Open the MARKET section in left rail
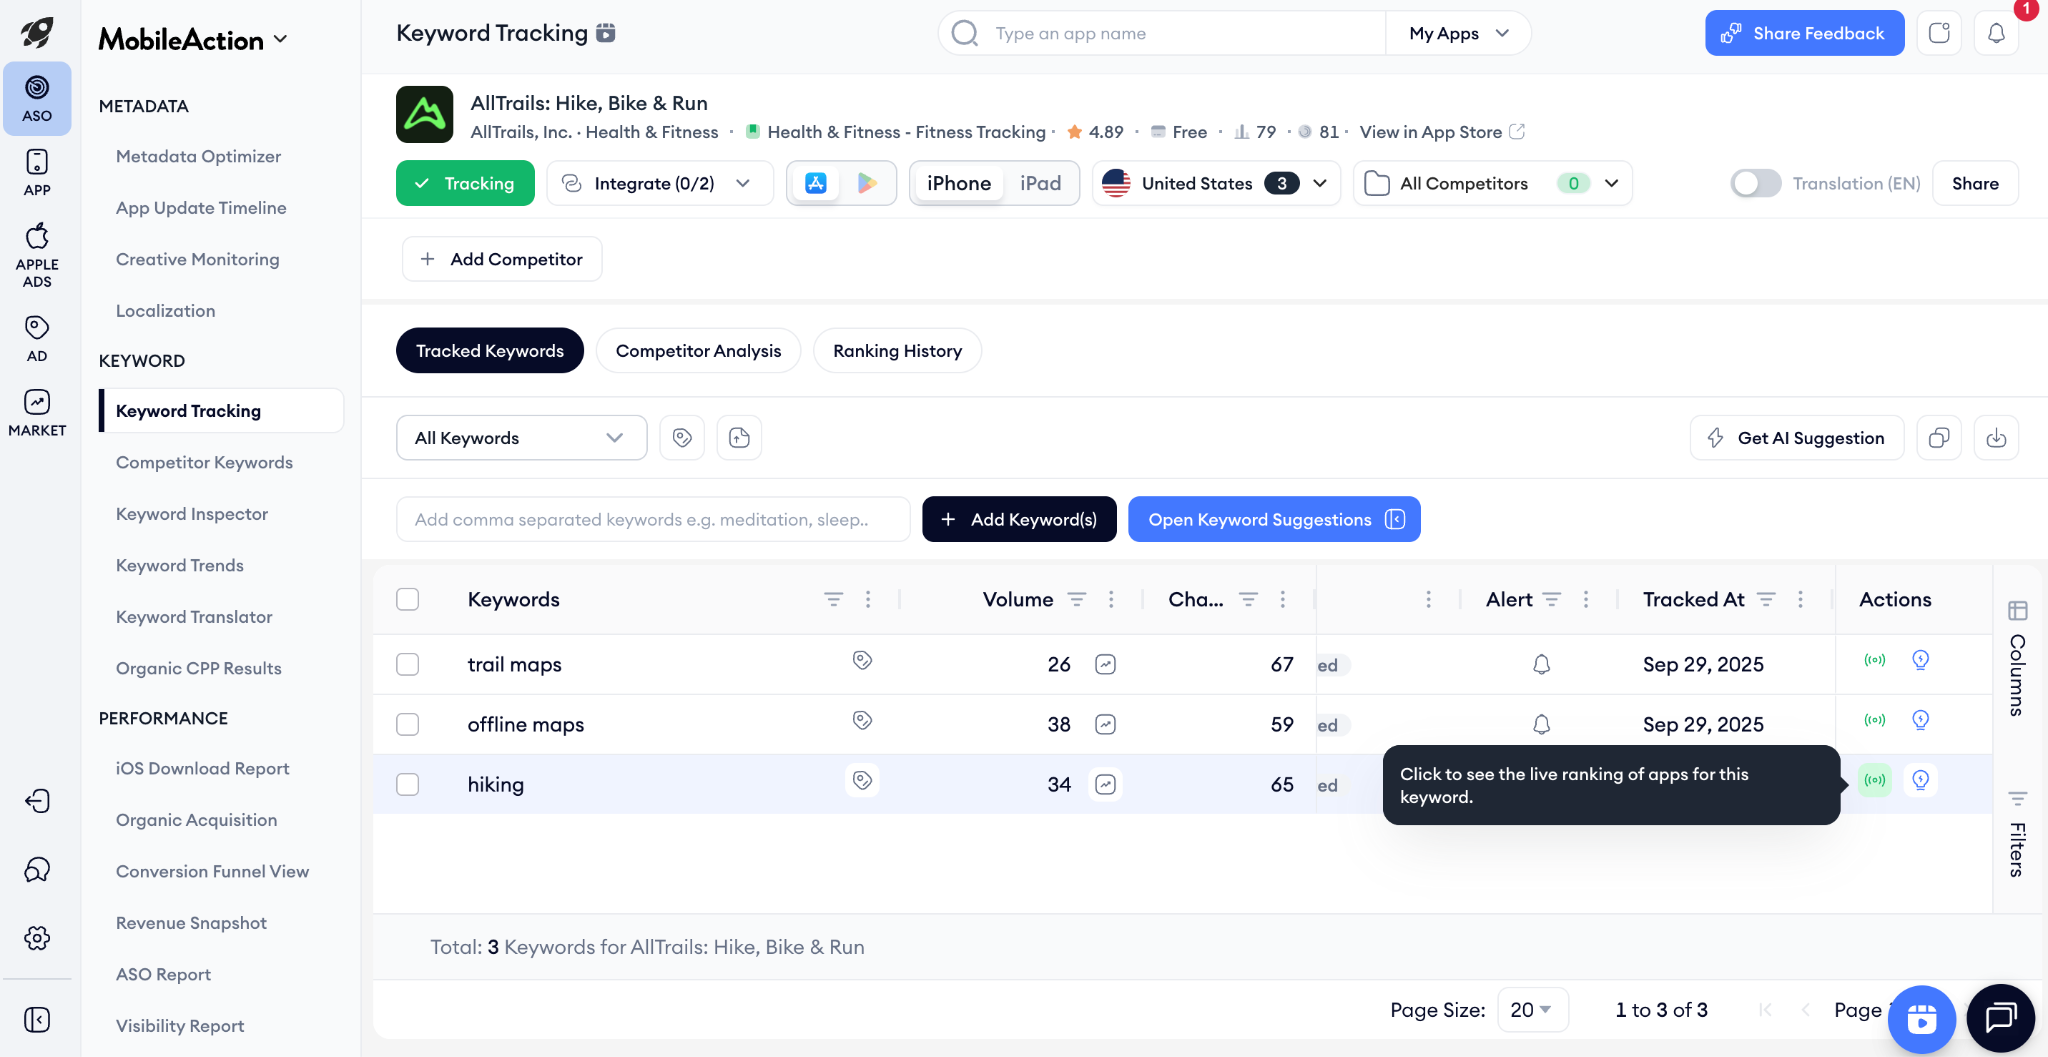This screenshot has height=1057, width=2048. [37, 413]
